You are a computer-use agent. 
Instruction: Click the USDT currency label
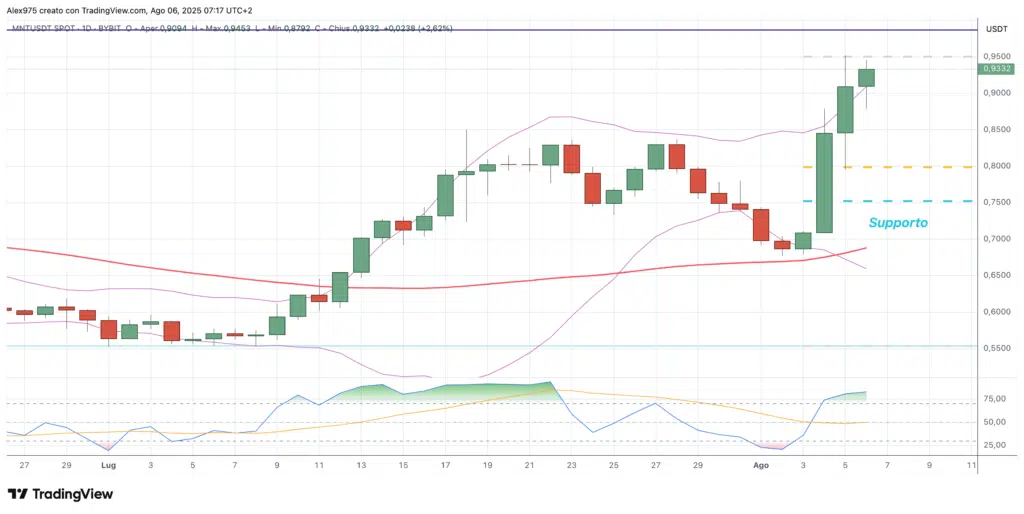coord(996,29)
